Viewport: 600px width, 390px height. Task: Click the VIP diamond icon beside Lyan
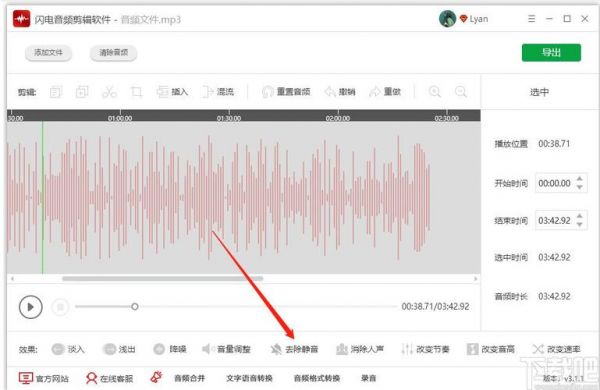pyautogui.click(x=463, y=19)
